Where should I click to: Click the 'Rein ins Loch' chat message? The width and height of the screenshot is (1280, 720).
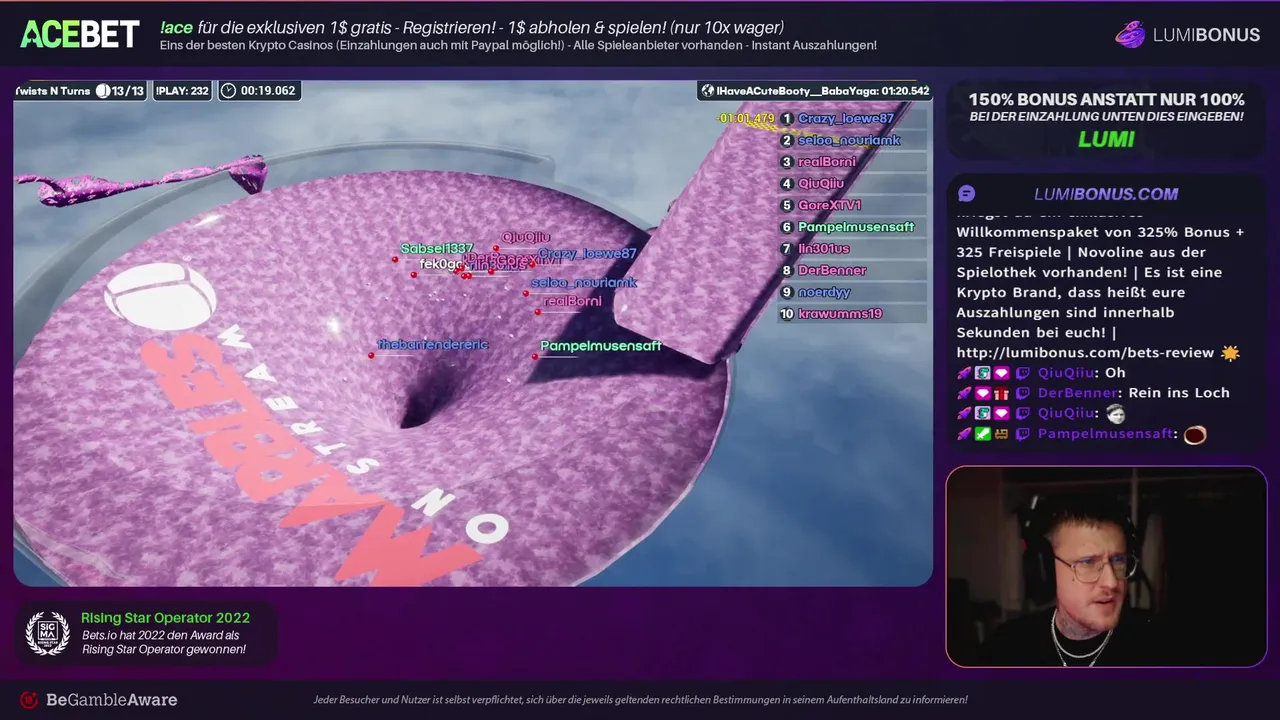pyautogui.click(x=1179, y=393)
